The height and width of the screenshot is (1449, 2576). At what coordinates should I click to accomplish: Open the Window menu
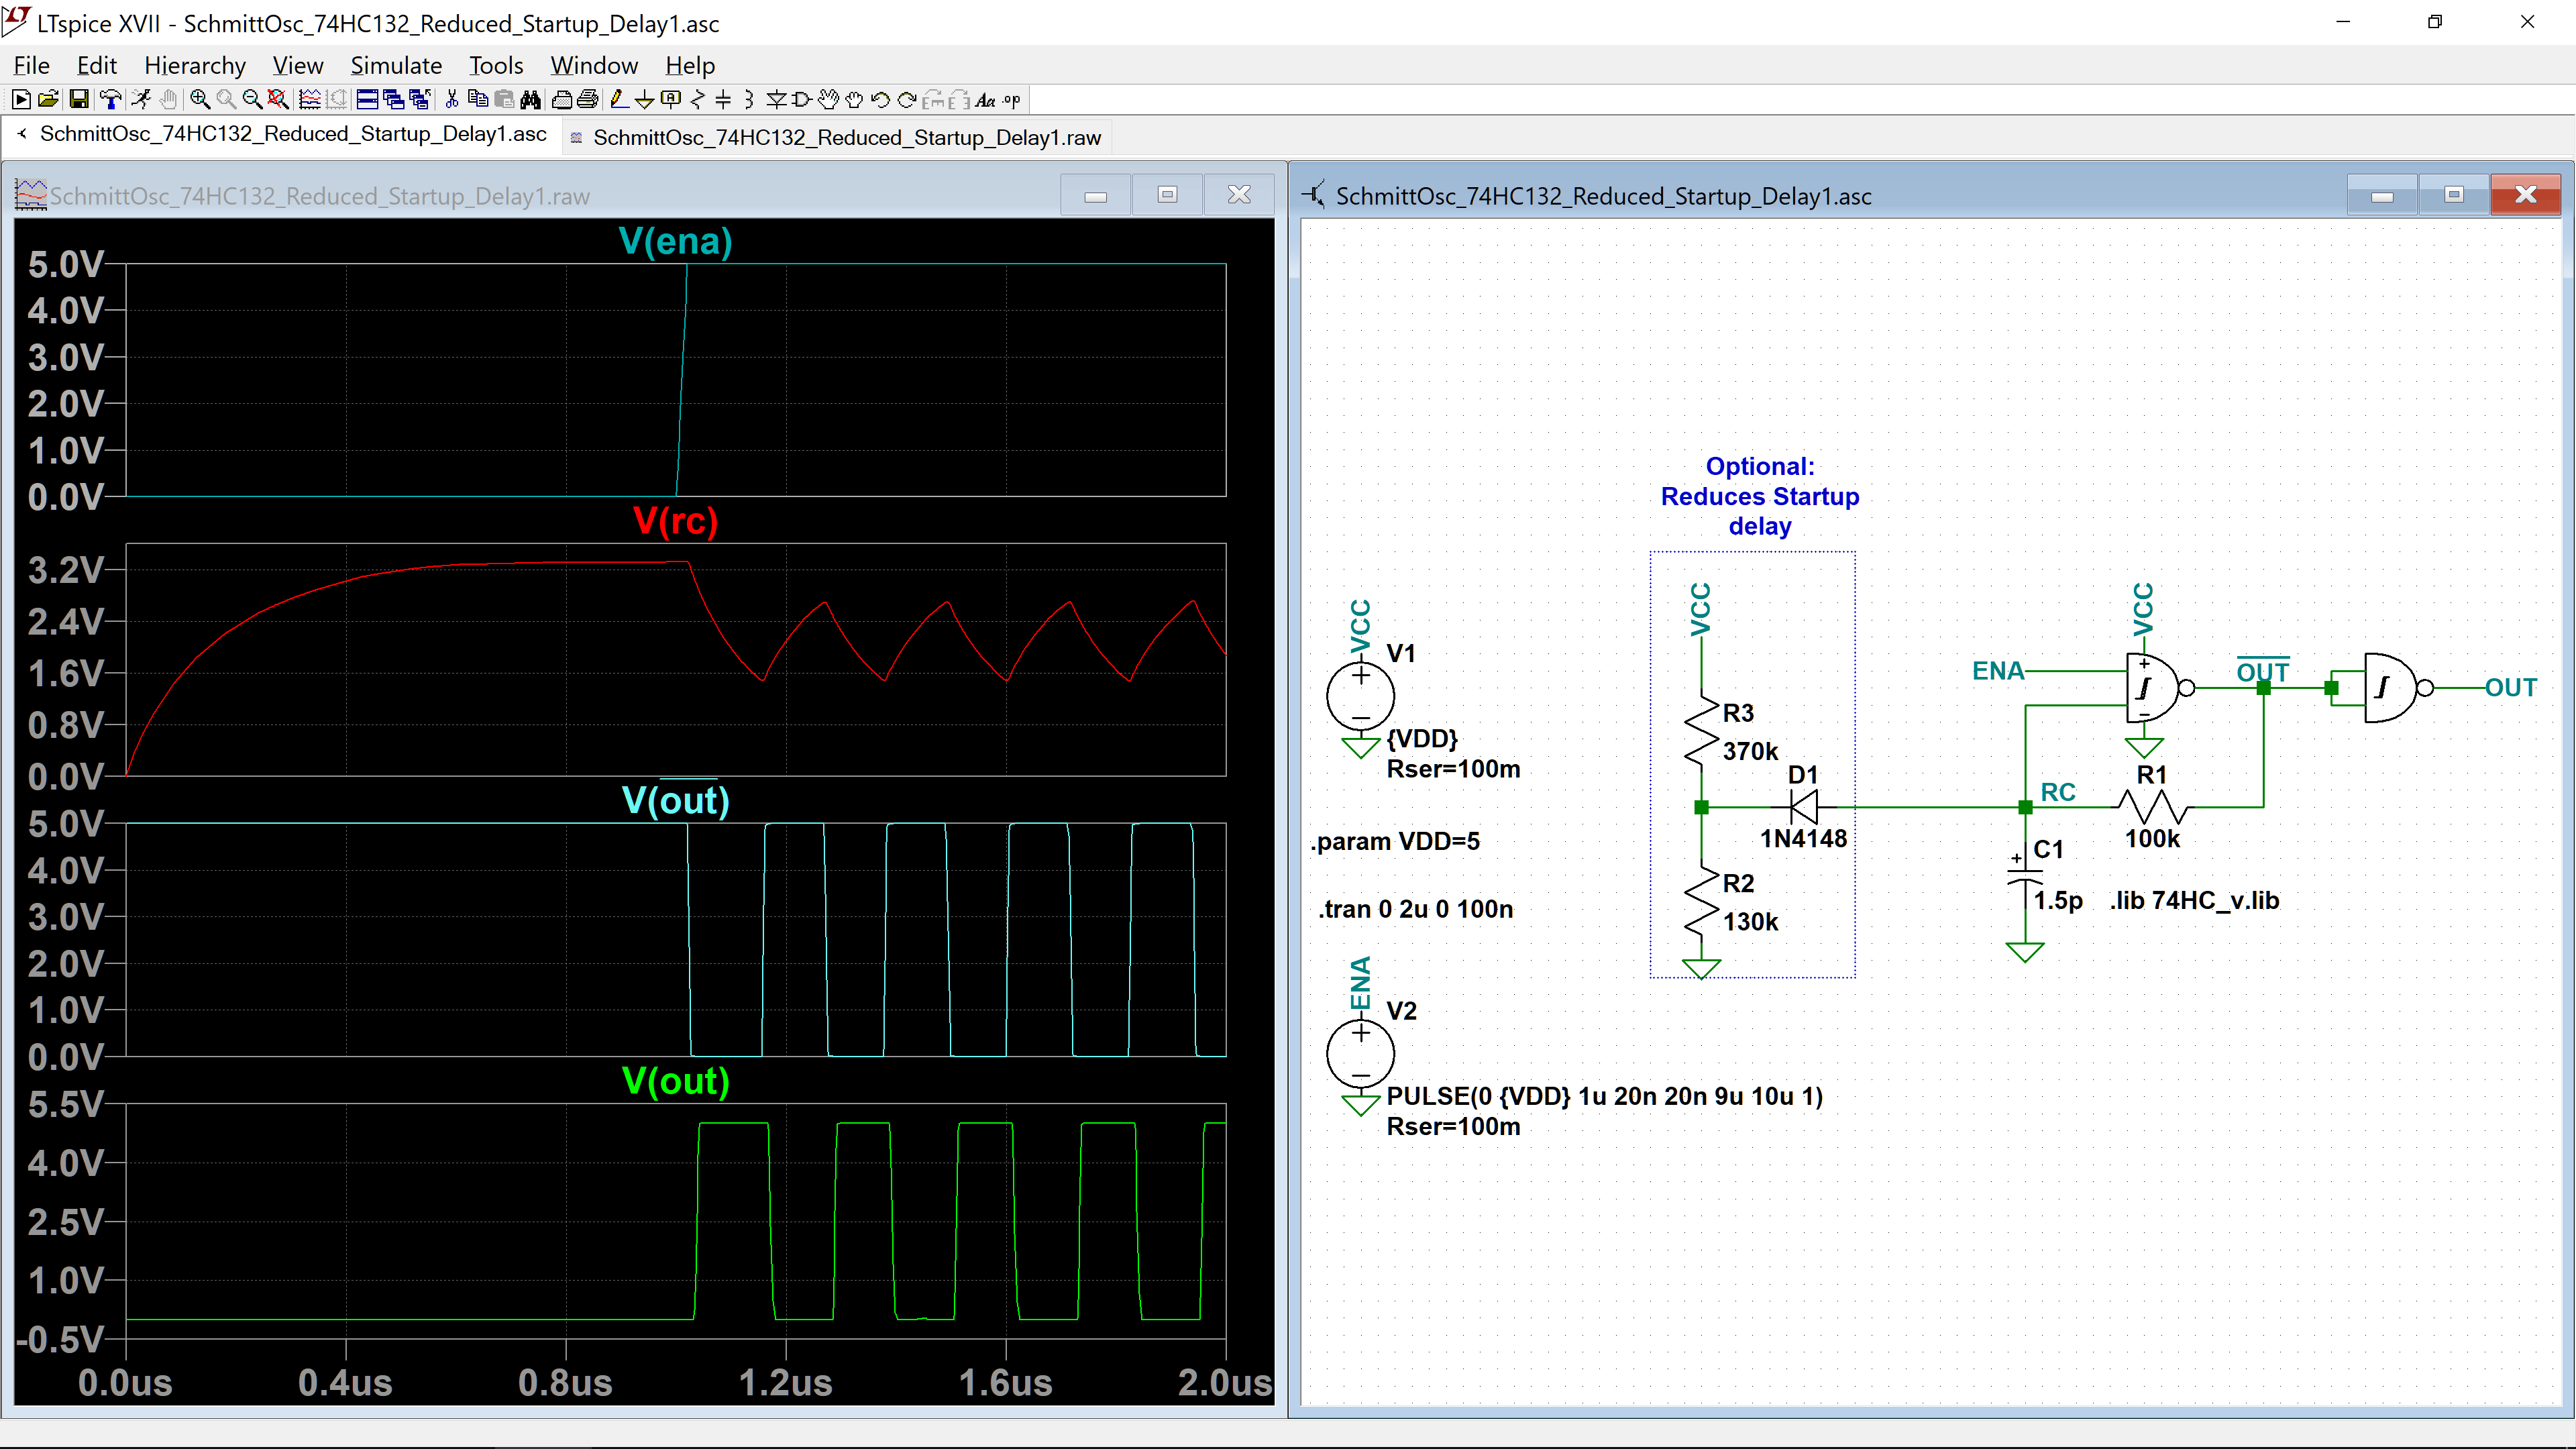click(594, 65)
